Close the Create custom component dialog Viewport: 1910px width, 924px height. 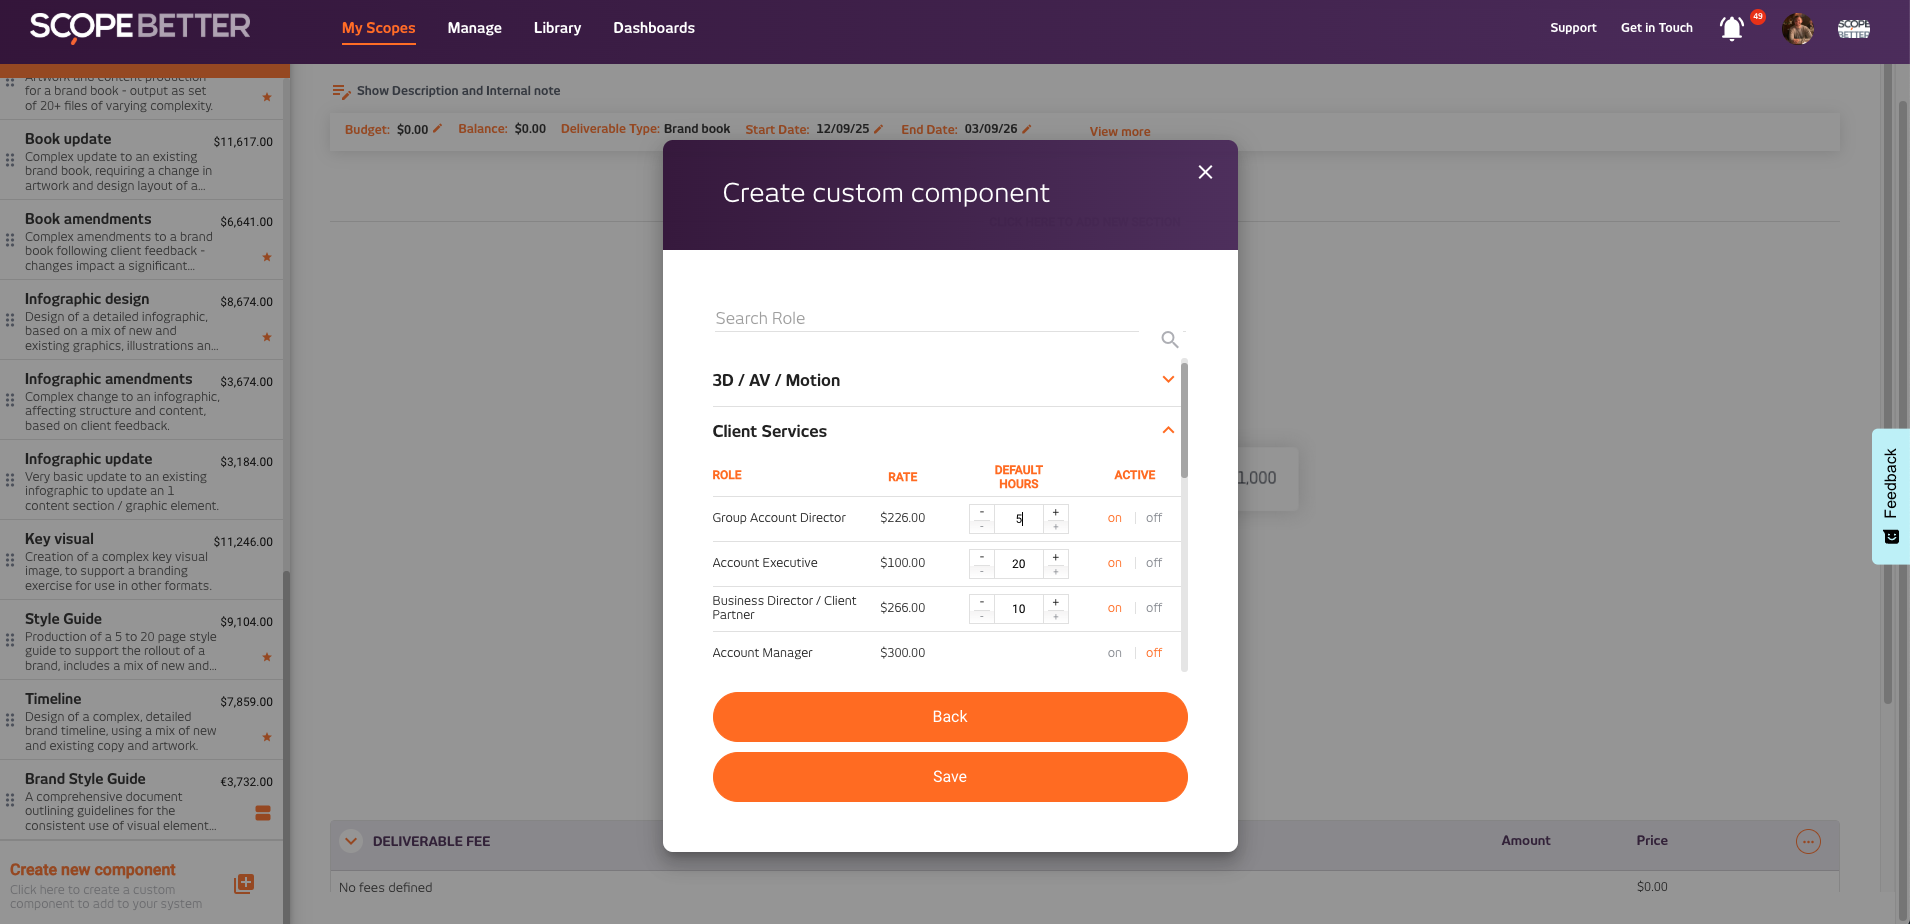pos(1205,172)
